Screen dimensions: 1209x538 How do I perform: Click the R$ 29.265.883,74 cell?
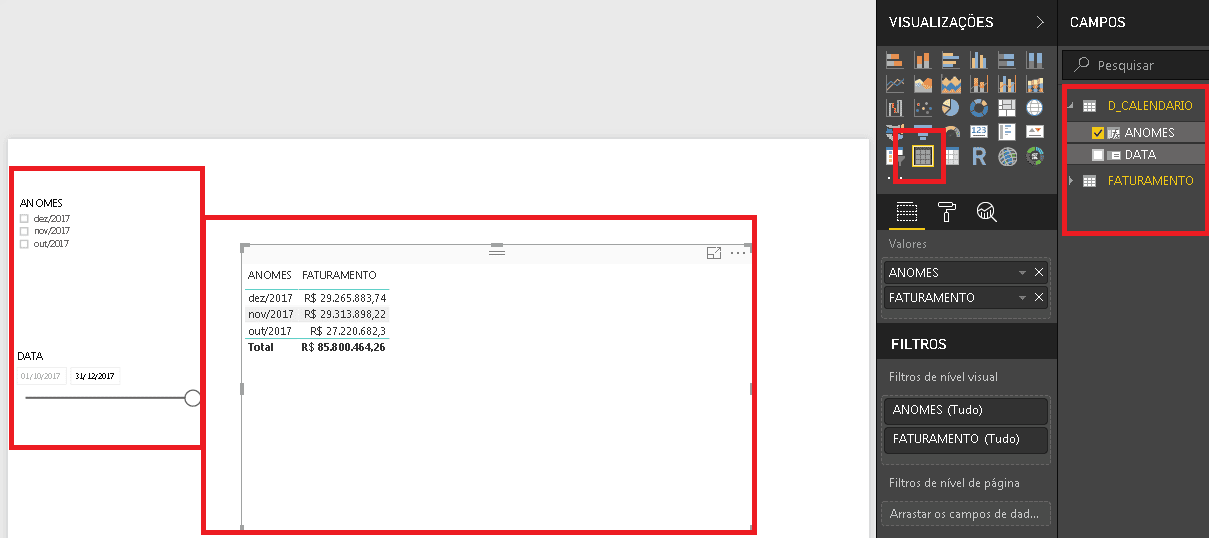tap(345, 298)
